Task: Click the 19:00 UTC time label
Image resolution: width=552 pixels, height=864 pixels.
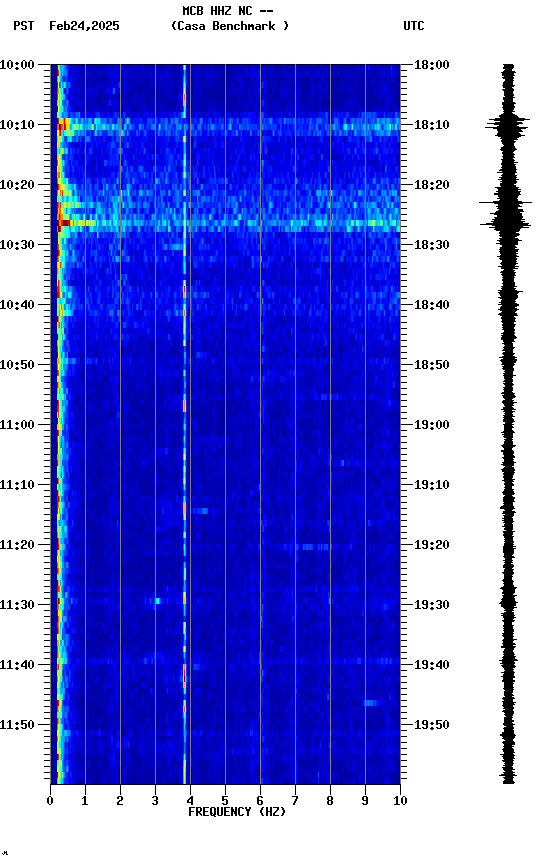Action: click(x=432, y=425)
